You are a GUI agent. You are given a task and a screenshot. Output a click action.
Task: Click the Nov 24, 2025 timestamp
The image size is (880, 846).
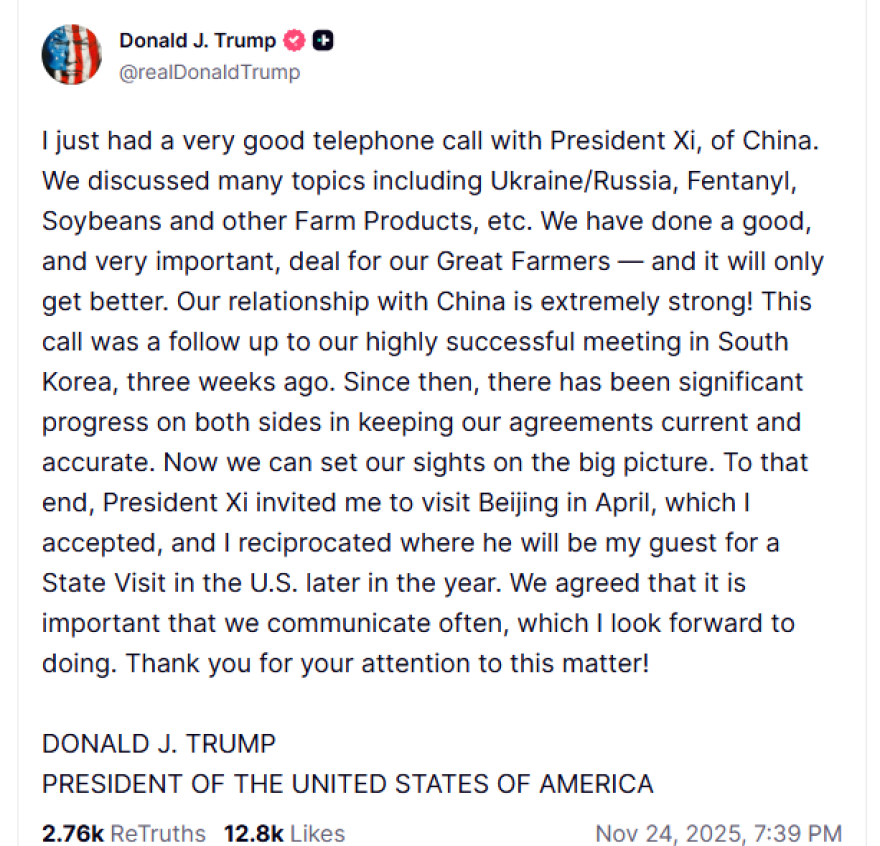click(718, 833)
